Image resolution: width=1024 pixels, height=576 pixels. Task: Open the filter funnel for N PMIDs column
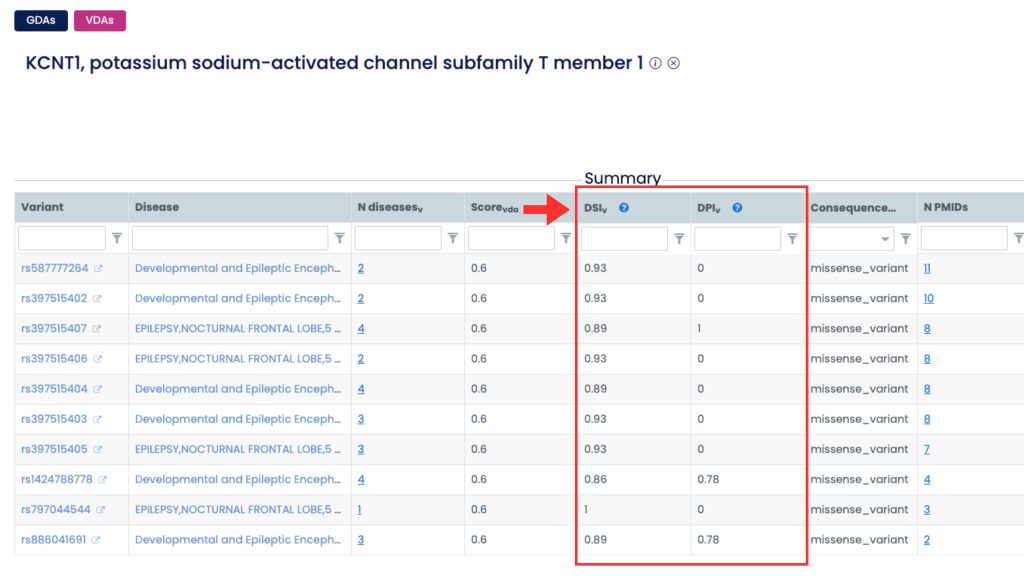point(1018,238)
